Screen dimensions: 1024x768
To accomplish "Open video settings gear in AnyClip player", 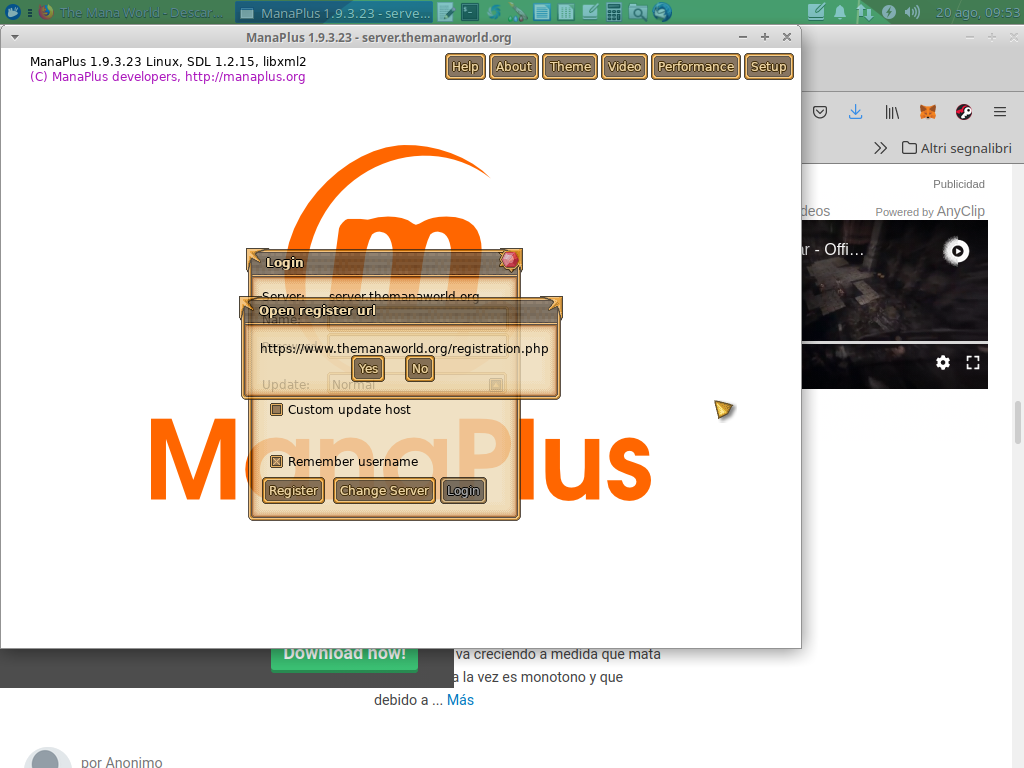I will click(943, 362).
